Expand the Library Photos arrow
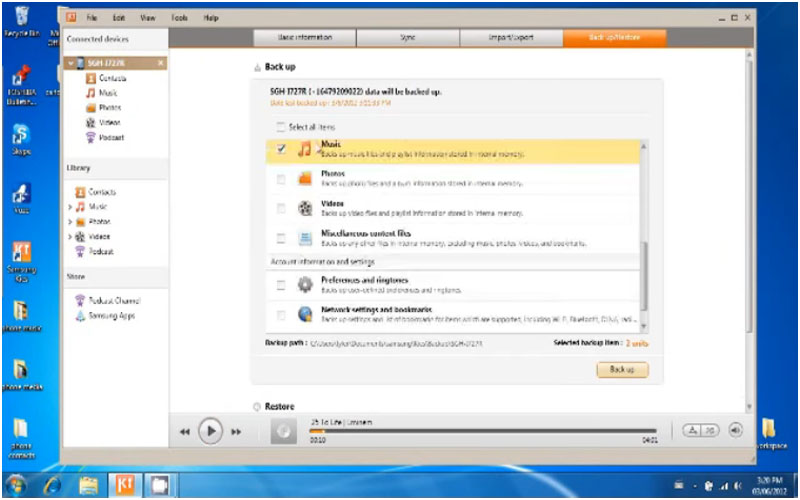800x500 pixels. pyautogui.click(x=70, y=222)
